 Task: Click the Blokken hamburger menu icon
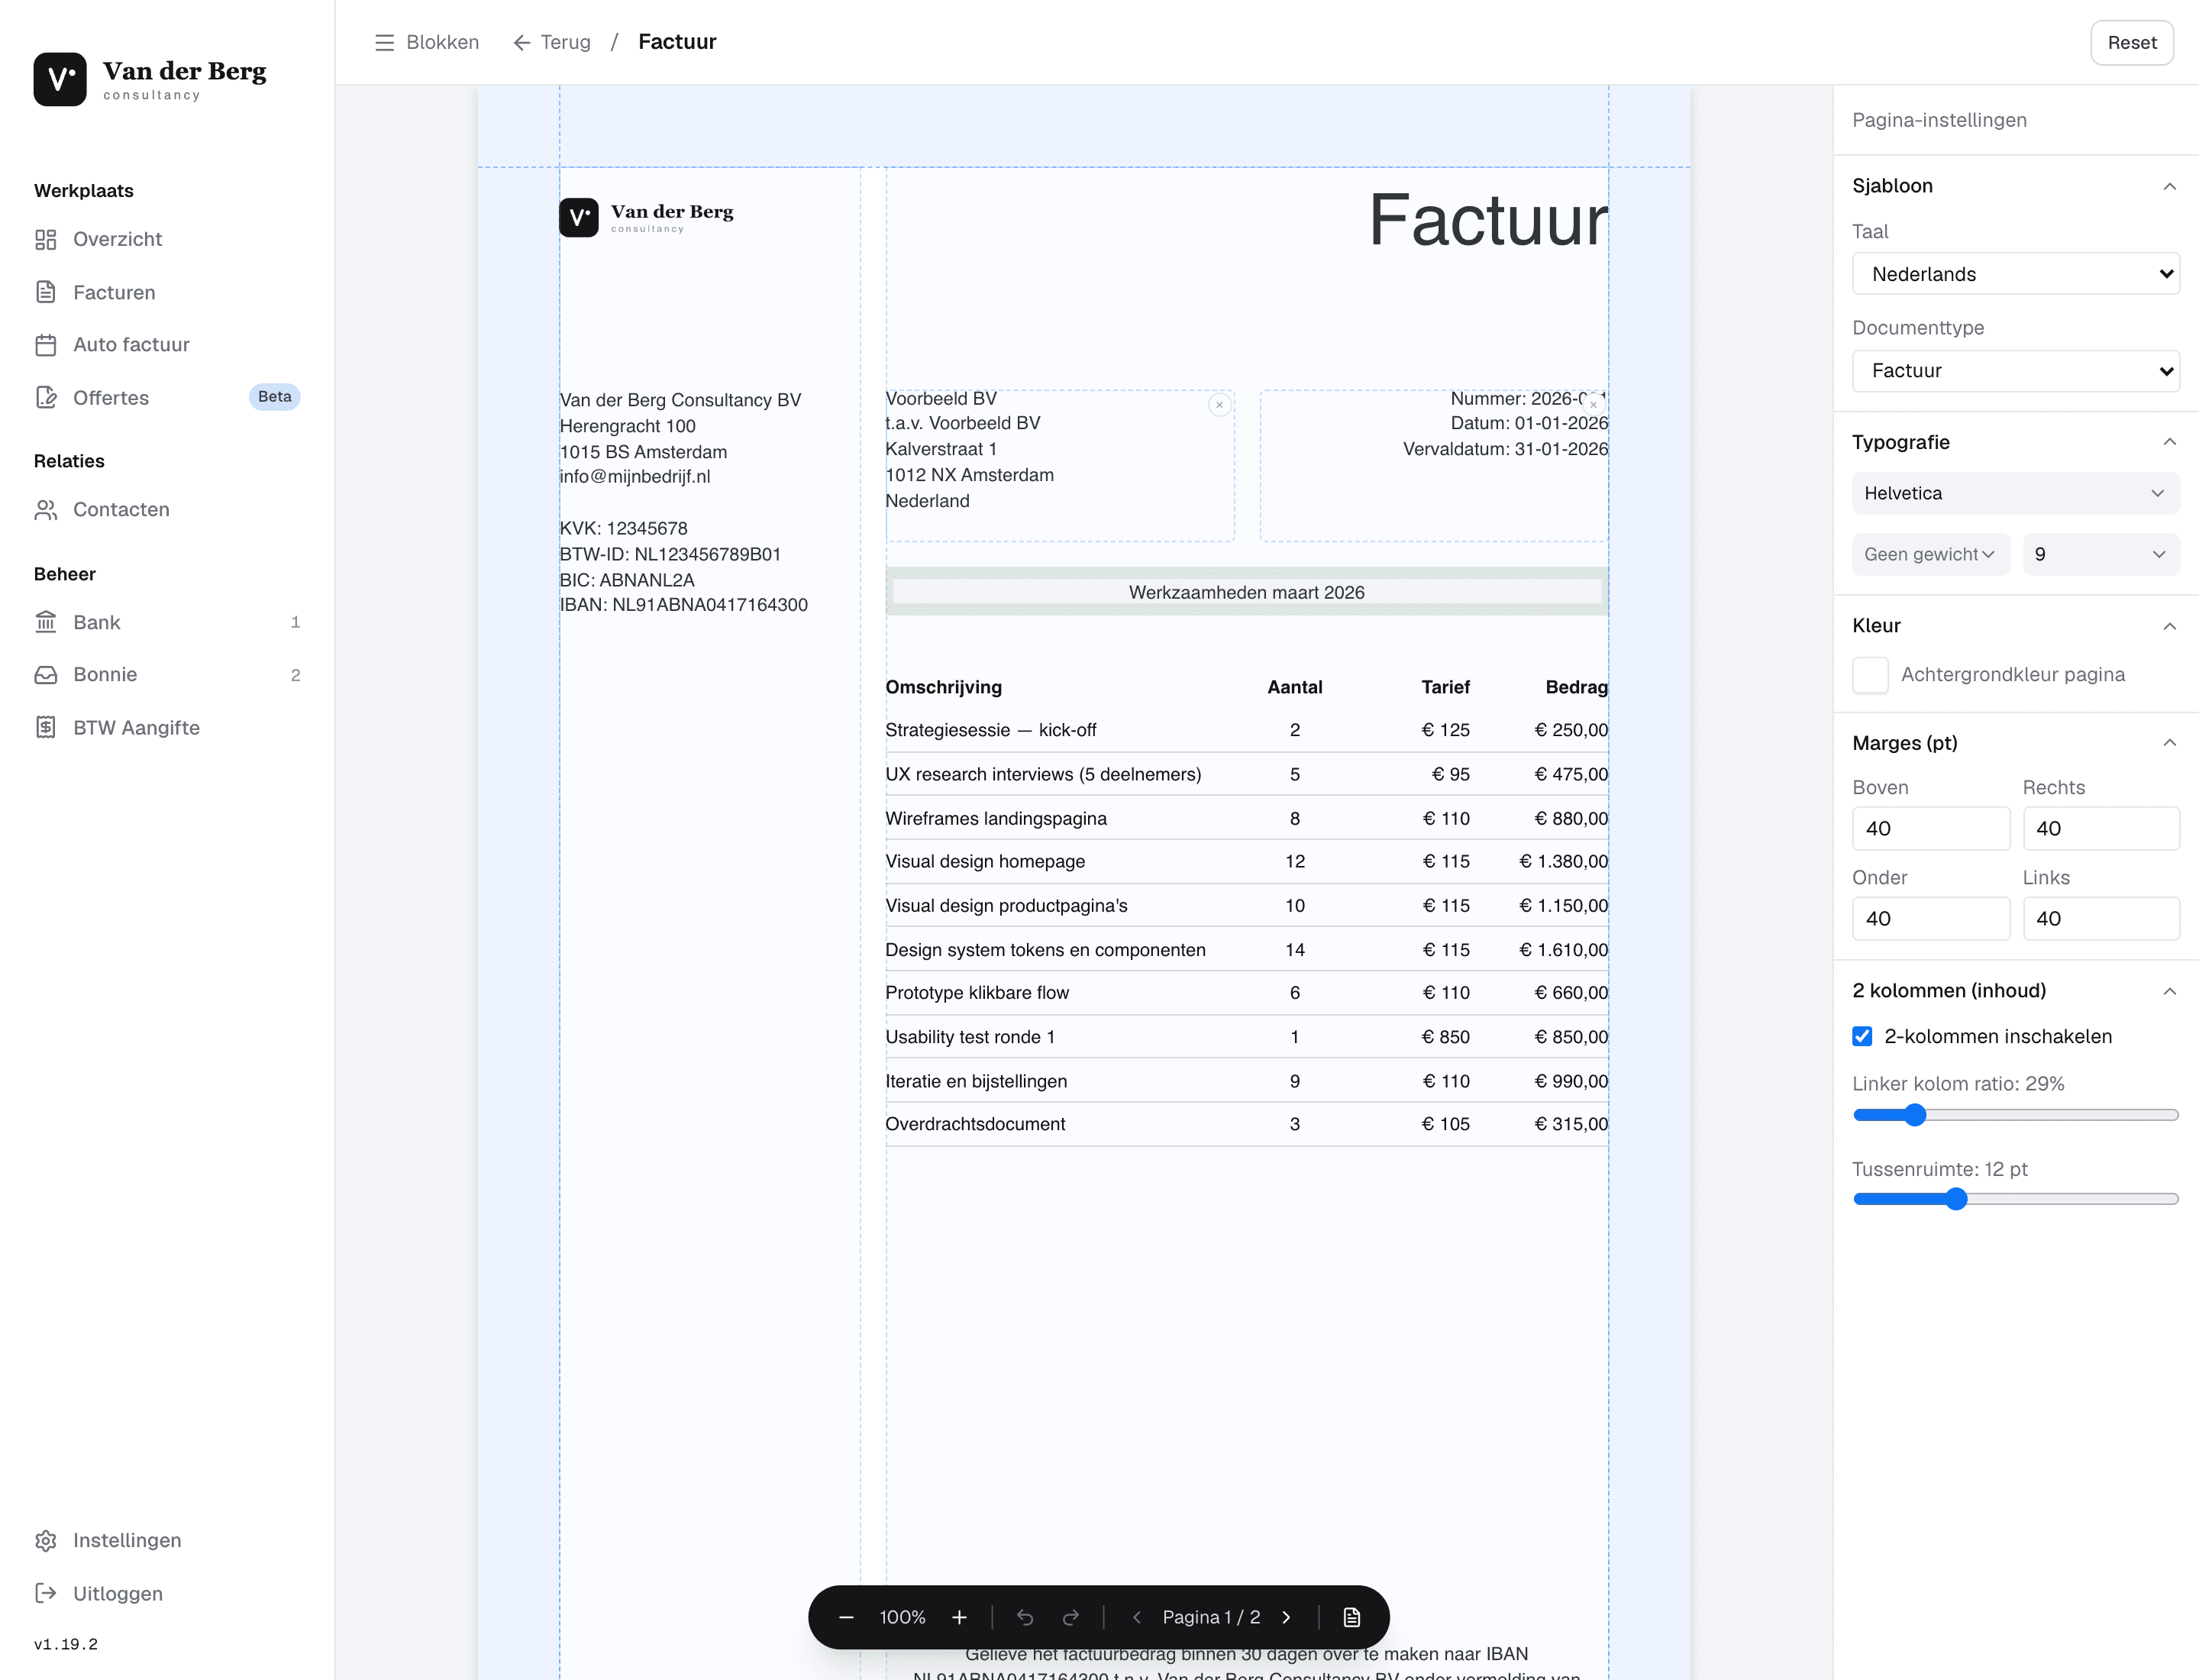point(384,42)
